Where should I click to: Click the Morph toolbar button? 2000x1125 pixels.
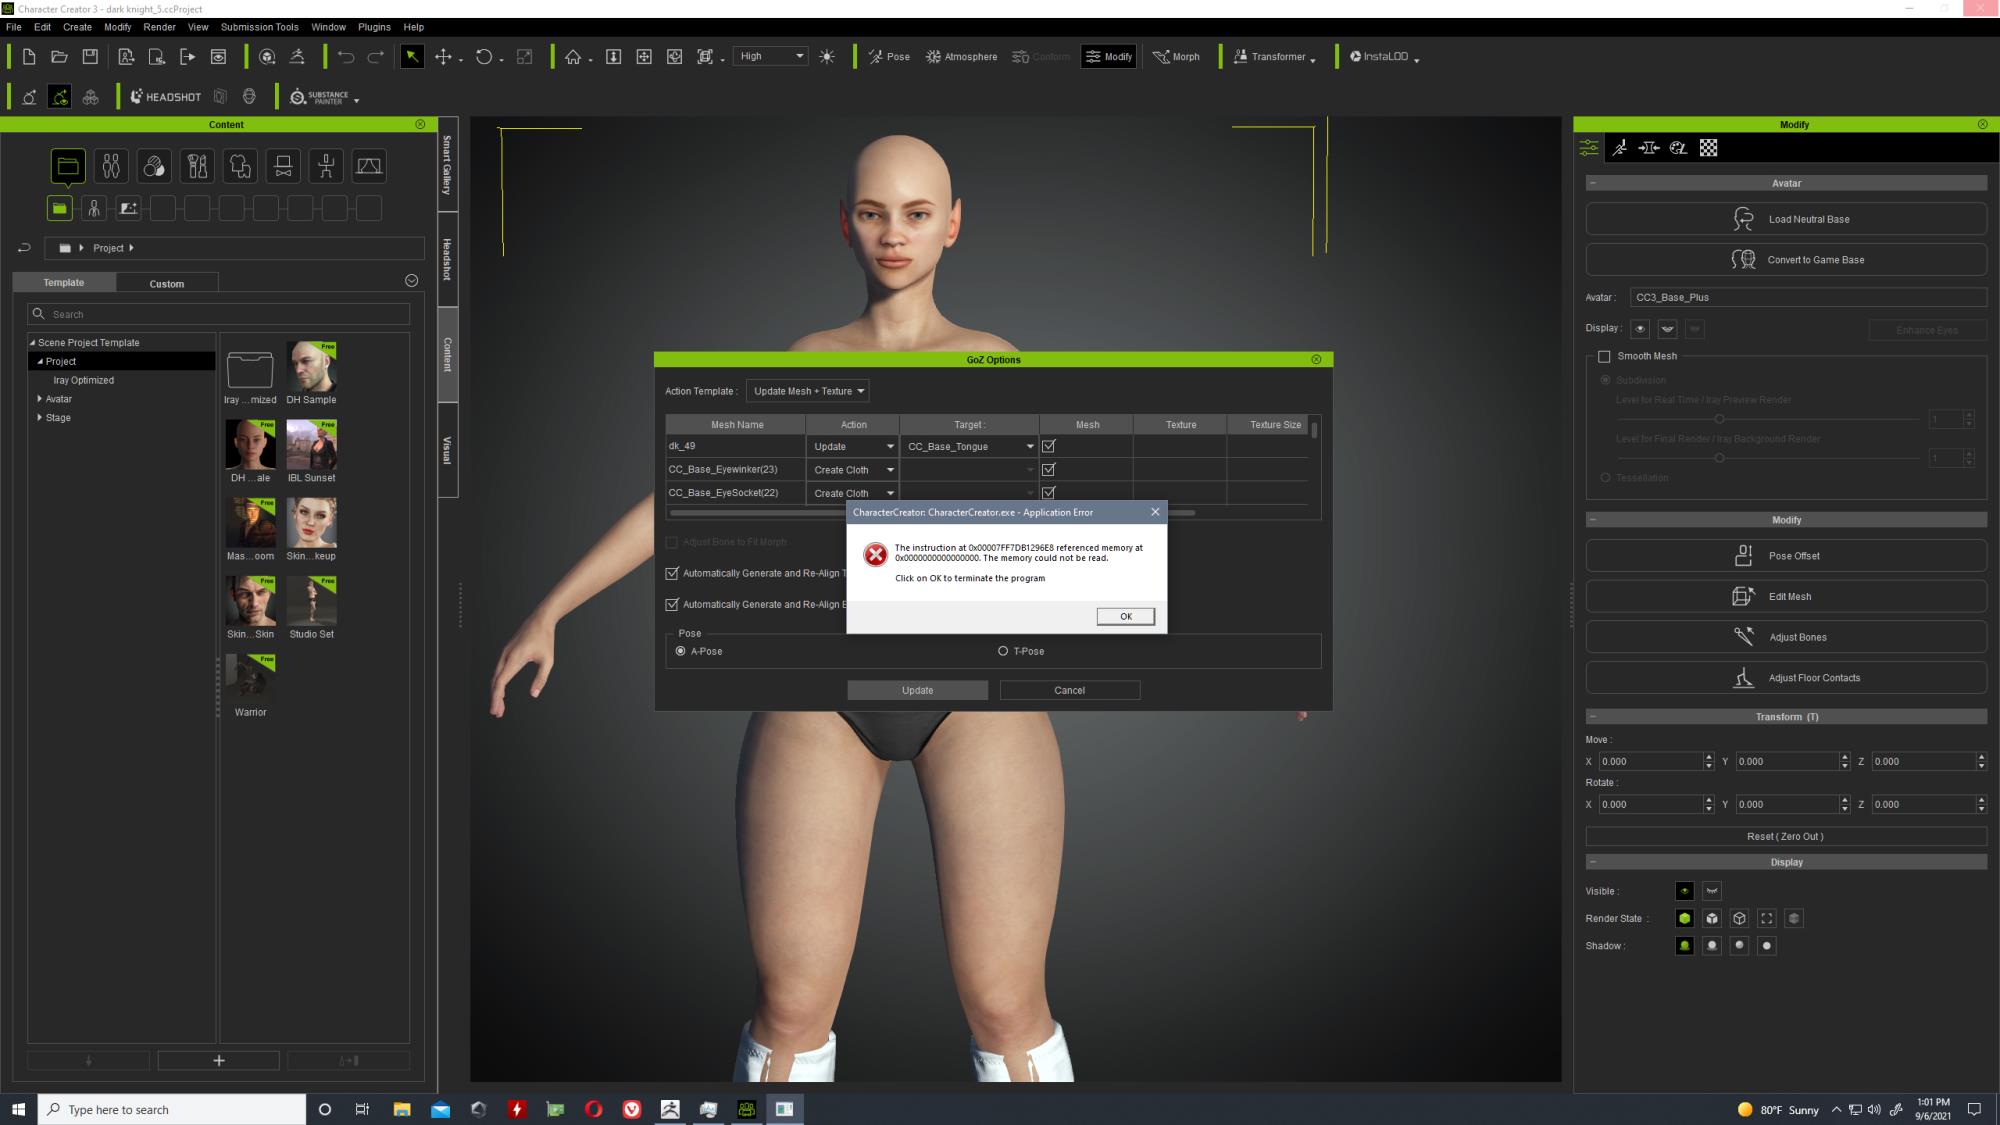point(1176,57)
